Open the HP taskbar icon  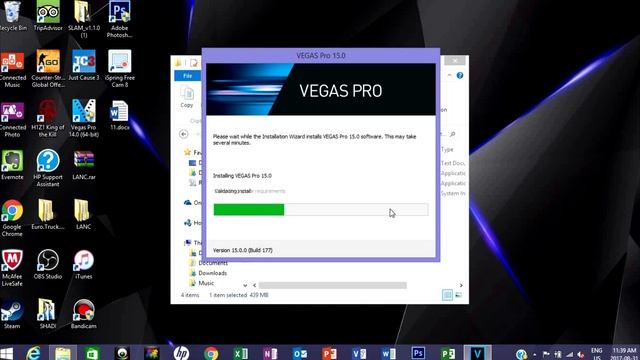click(x=181, y=353)
